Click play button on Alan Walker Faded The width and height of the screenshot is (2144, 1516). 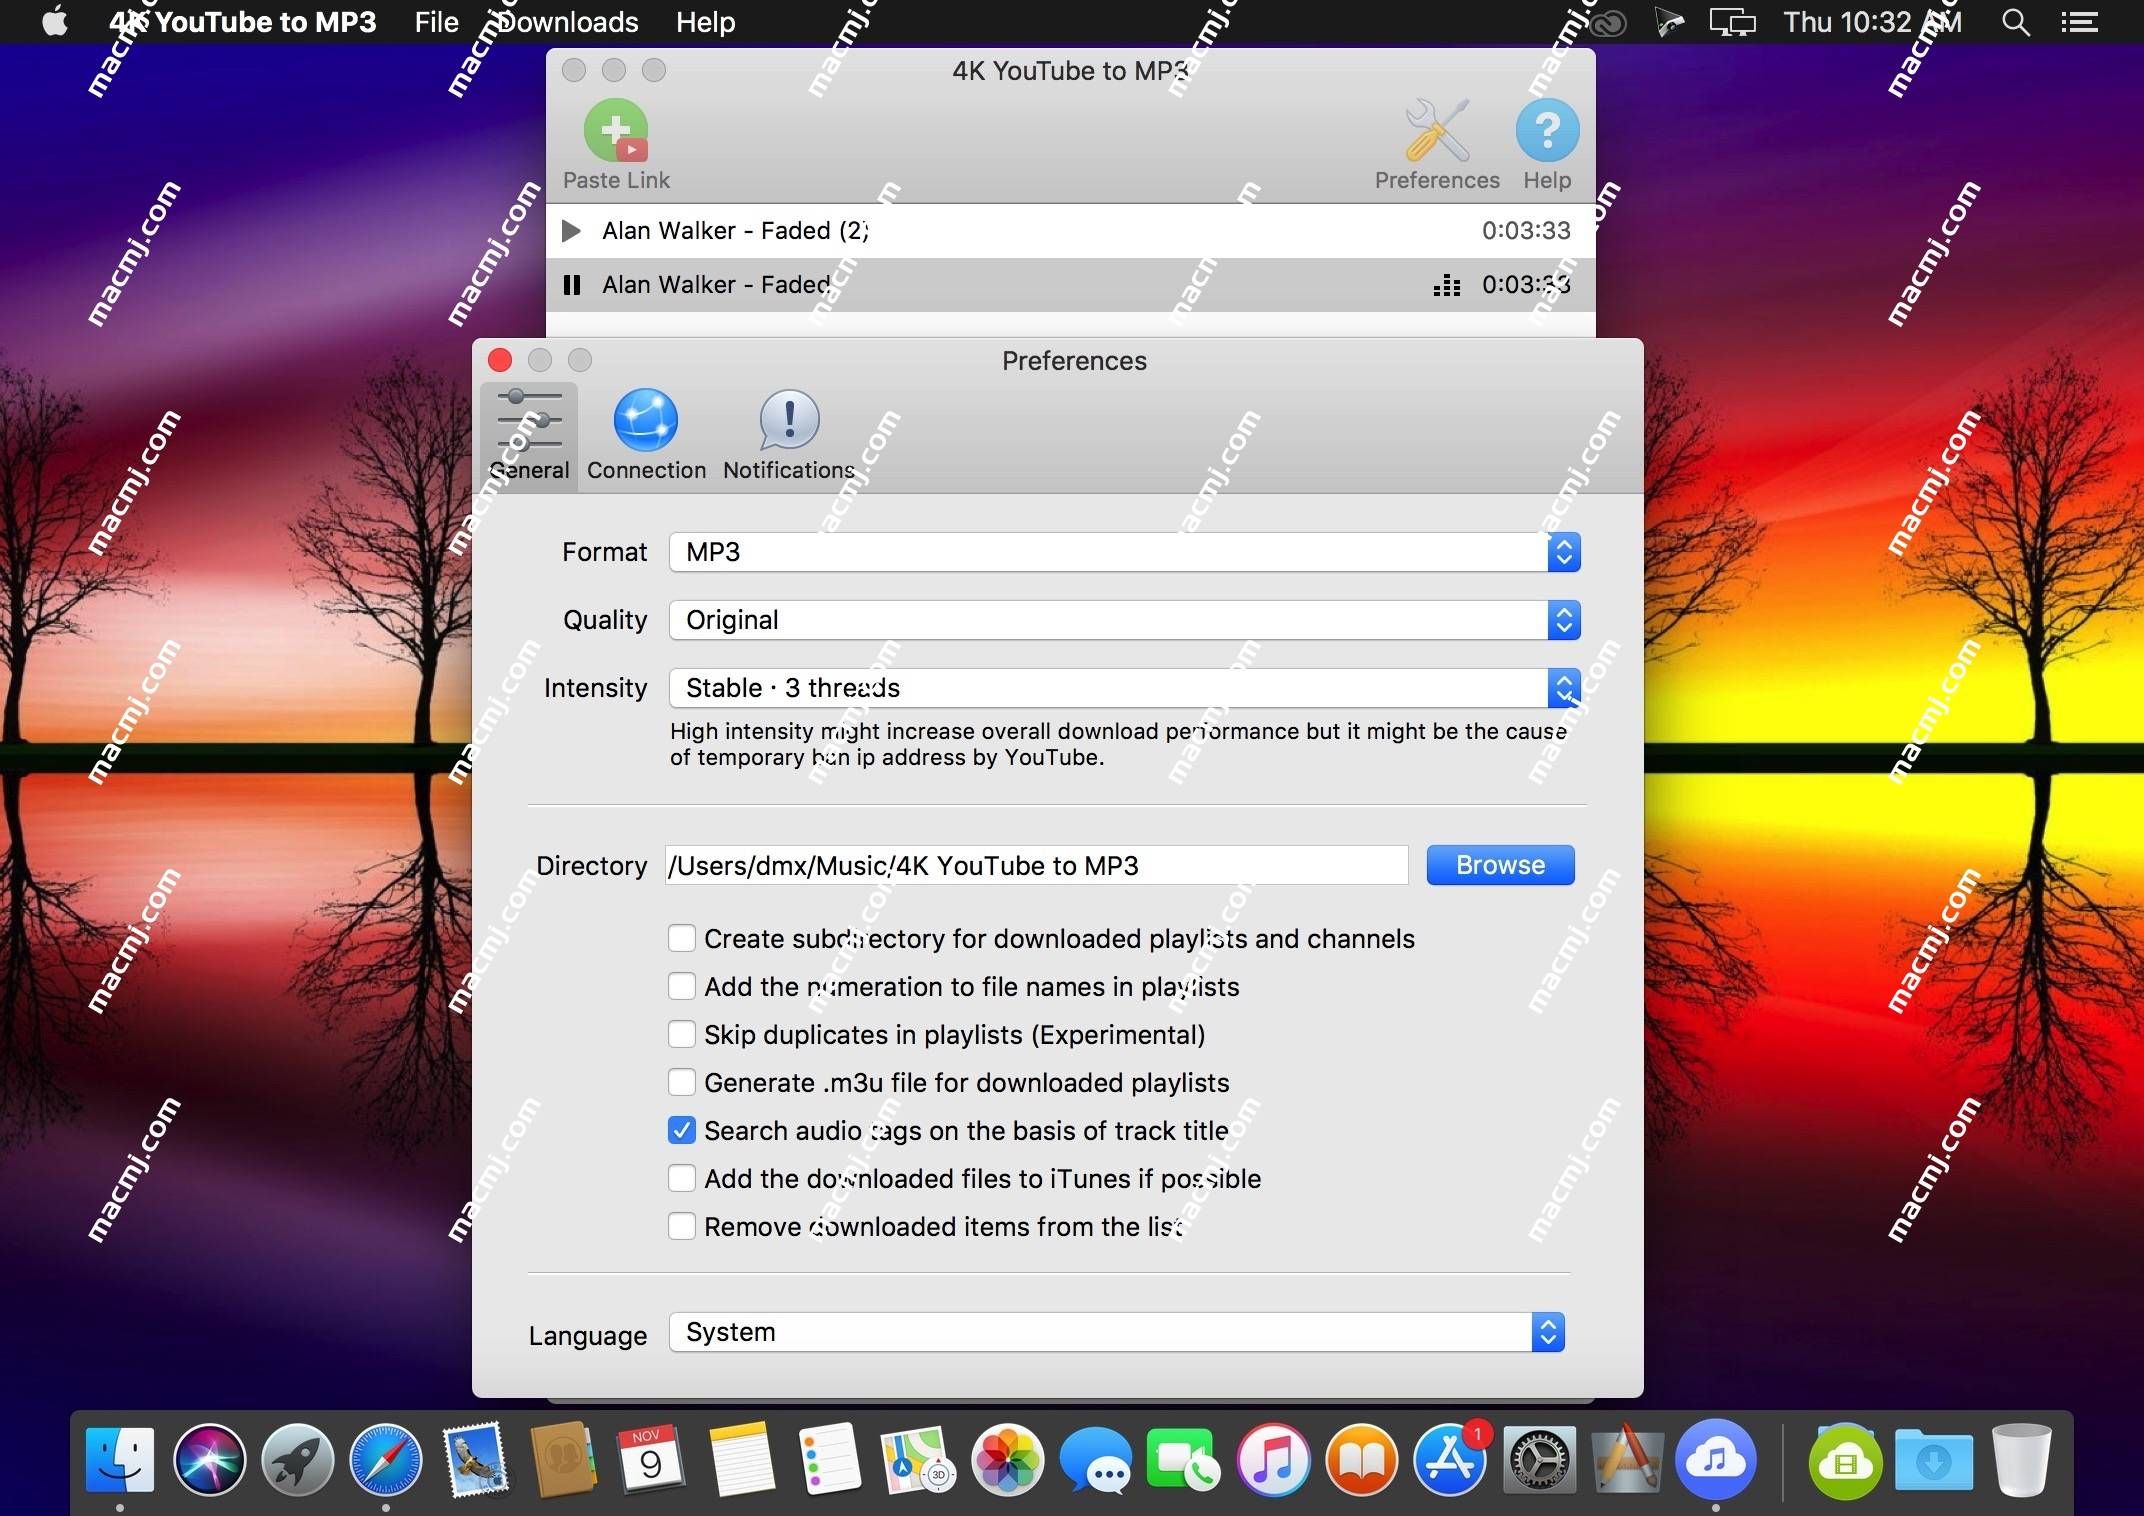pos(571,230)
